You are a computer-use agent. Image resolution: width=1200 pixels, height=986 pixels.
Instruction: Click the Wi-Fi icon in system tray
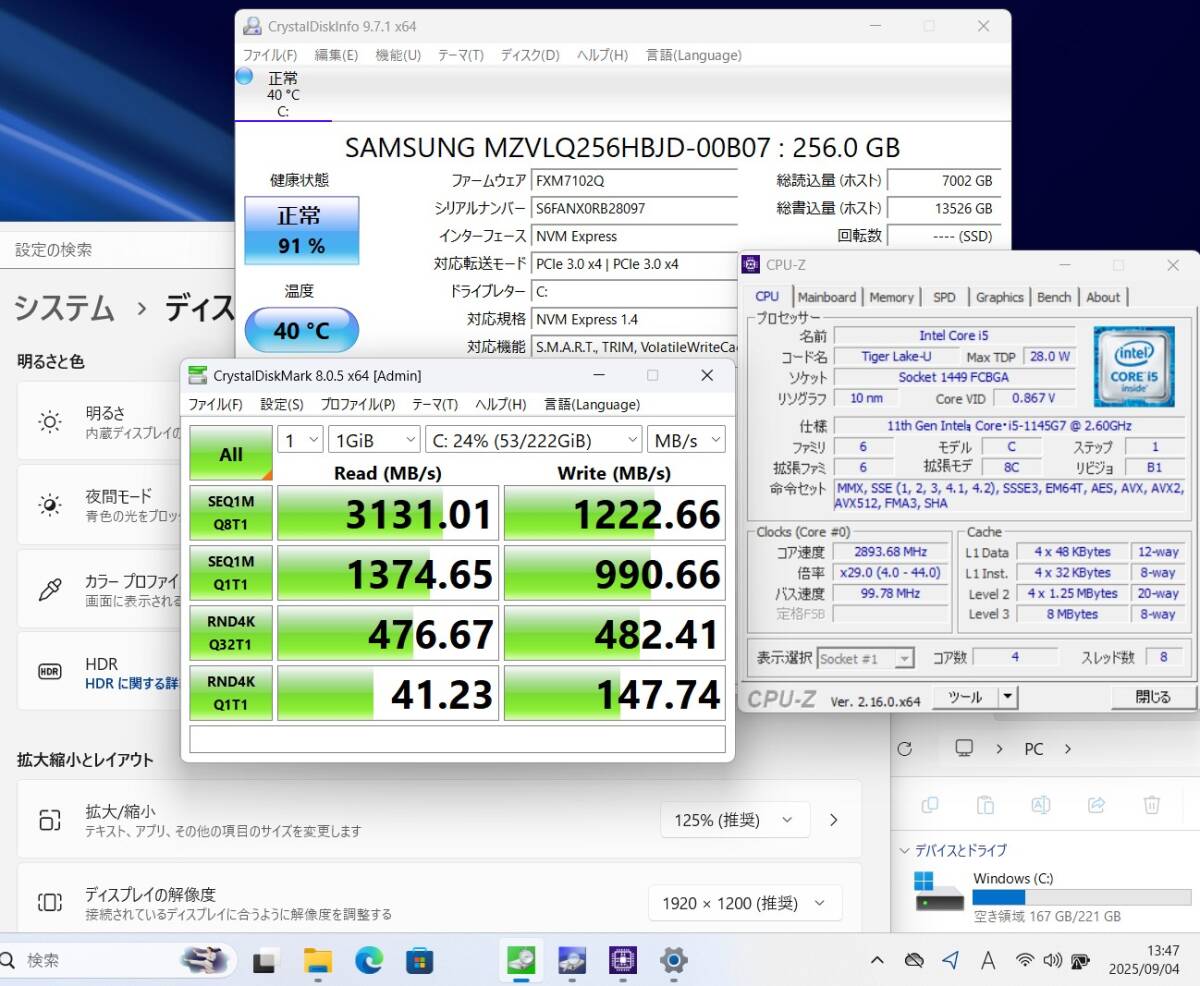click(x=1024, y=961)
